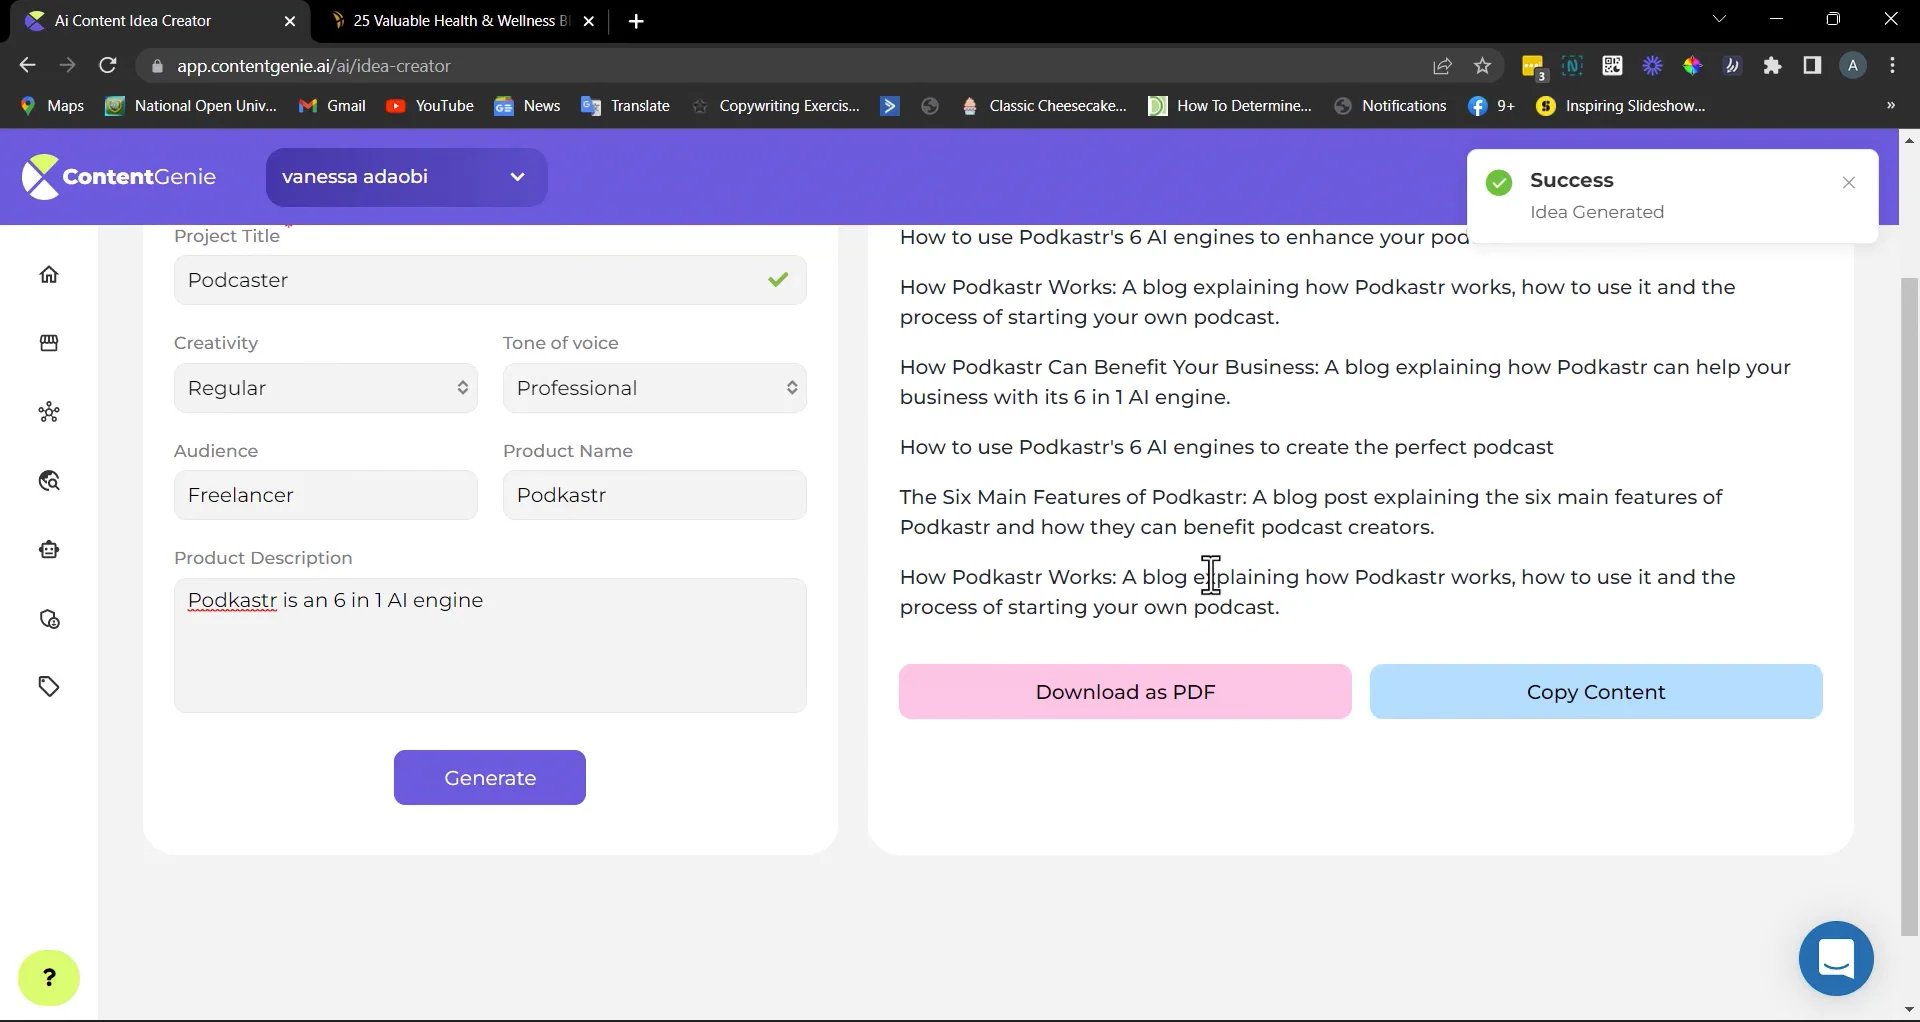This screenshot has height=1022, width=1920.
Task: Close the 25 Valuable Health & Wellness tab
Action: click(589, 21)
